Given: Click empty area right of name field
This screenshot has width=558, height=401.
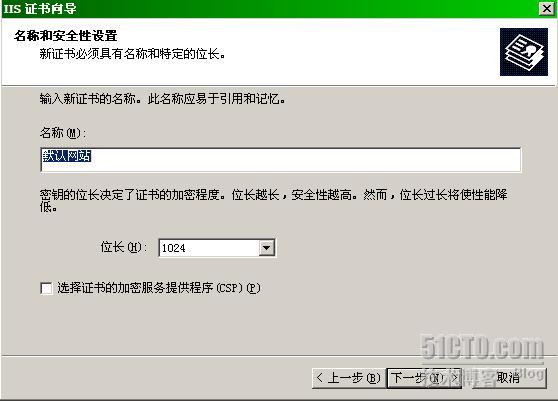Looking at the screenshot, I should (539, 159).
